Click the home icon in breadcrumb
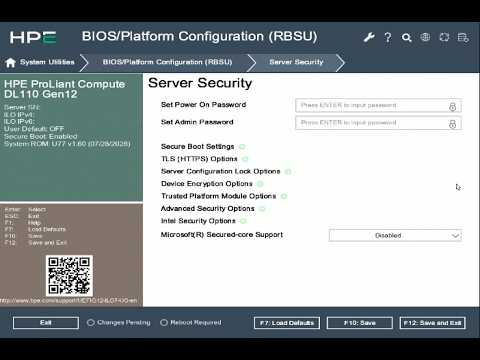This screenshot has height=360, width=480. pyautogui.click(x=10, y=62)
